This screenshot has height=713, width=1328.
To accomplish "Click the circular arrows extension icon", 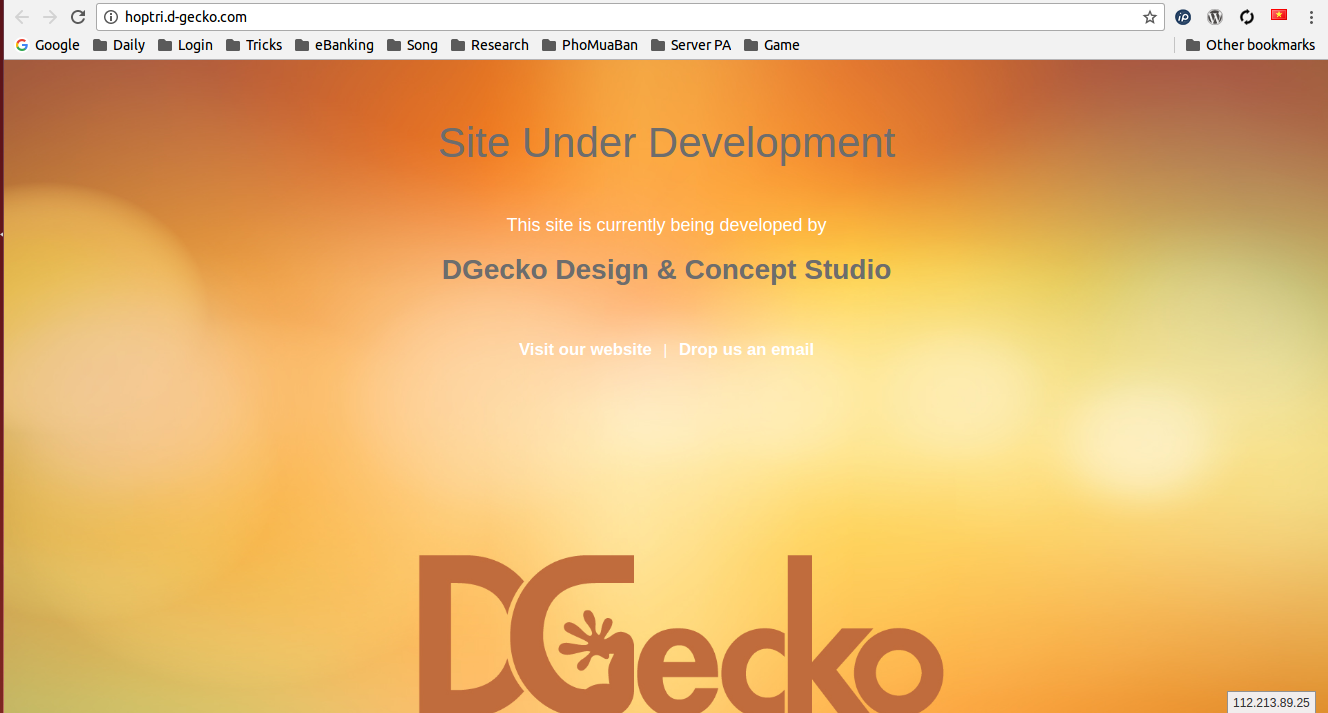I will pyautogui.click(x=1247, y=17).
